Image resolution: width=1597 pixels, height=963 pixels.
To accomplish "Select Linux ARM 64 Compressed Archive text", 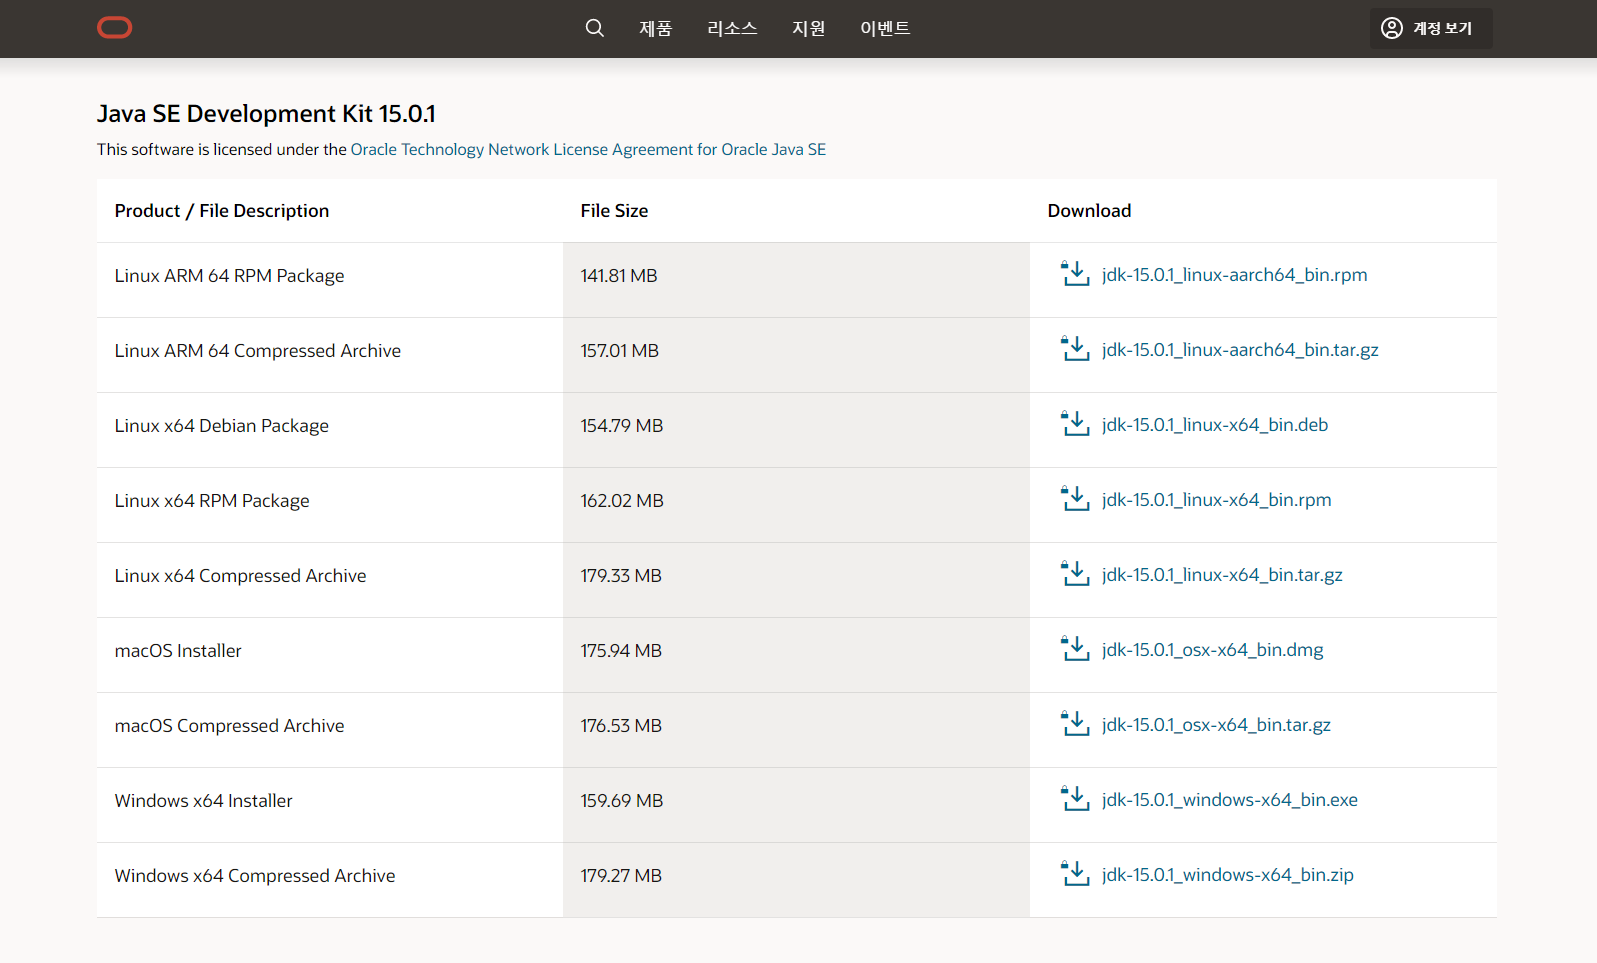I will [x=257, y=351].
